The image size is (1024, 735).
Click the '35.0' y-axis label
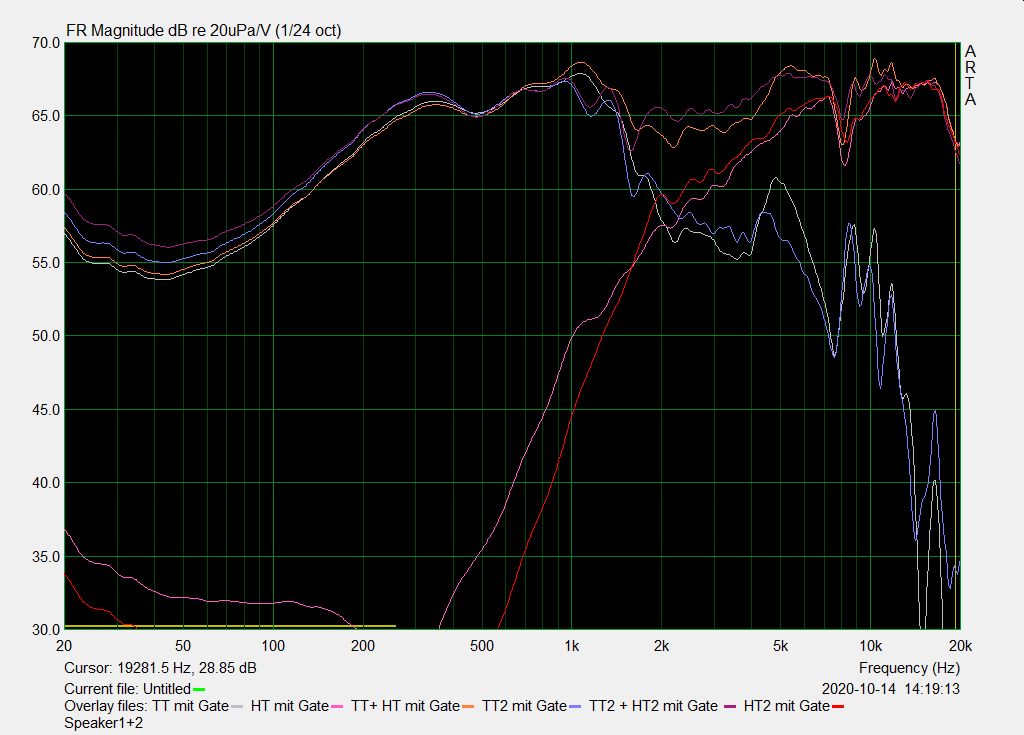point(46,557)
